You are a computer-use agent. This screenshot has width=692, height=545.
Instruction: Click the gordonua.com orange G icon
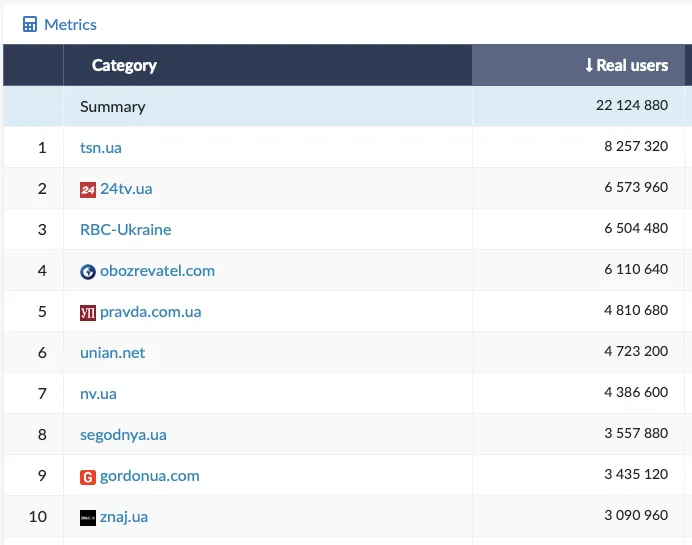[x=88, y=476]
